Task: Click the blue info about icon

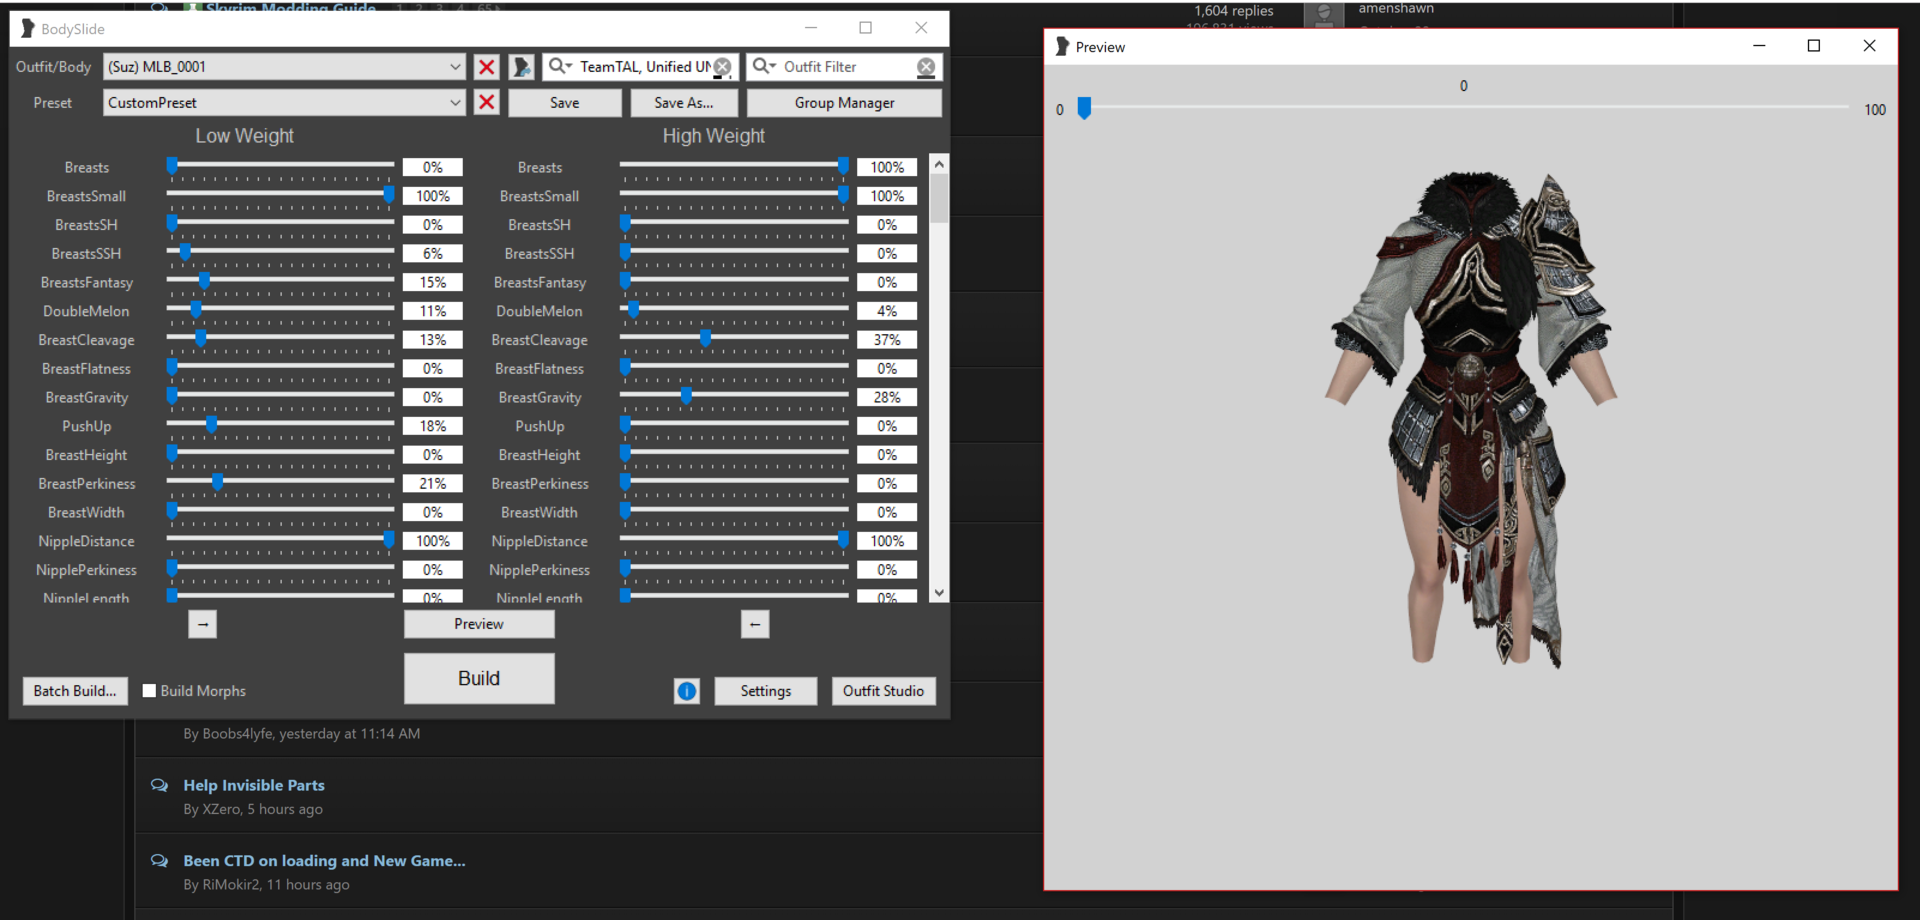Action: point(687,691)
